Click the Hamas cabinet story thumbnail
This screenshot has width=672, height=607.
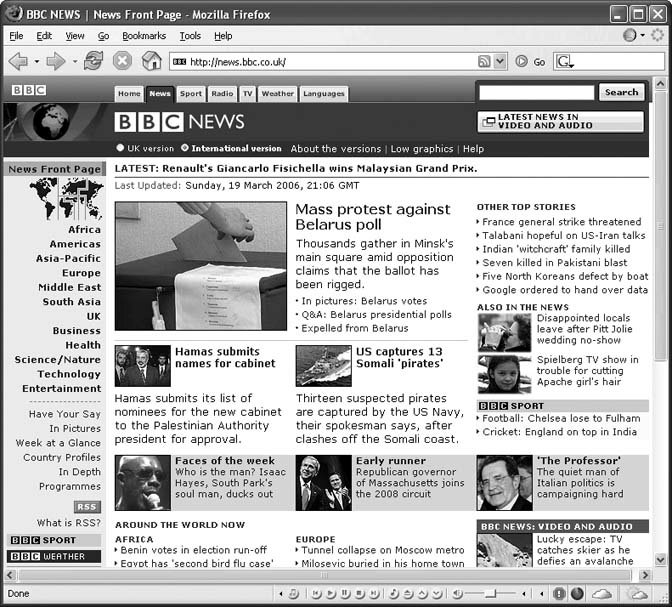[x=142, y=366]
